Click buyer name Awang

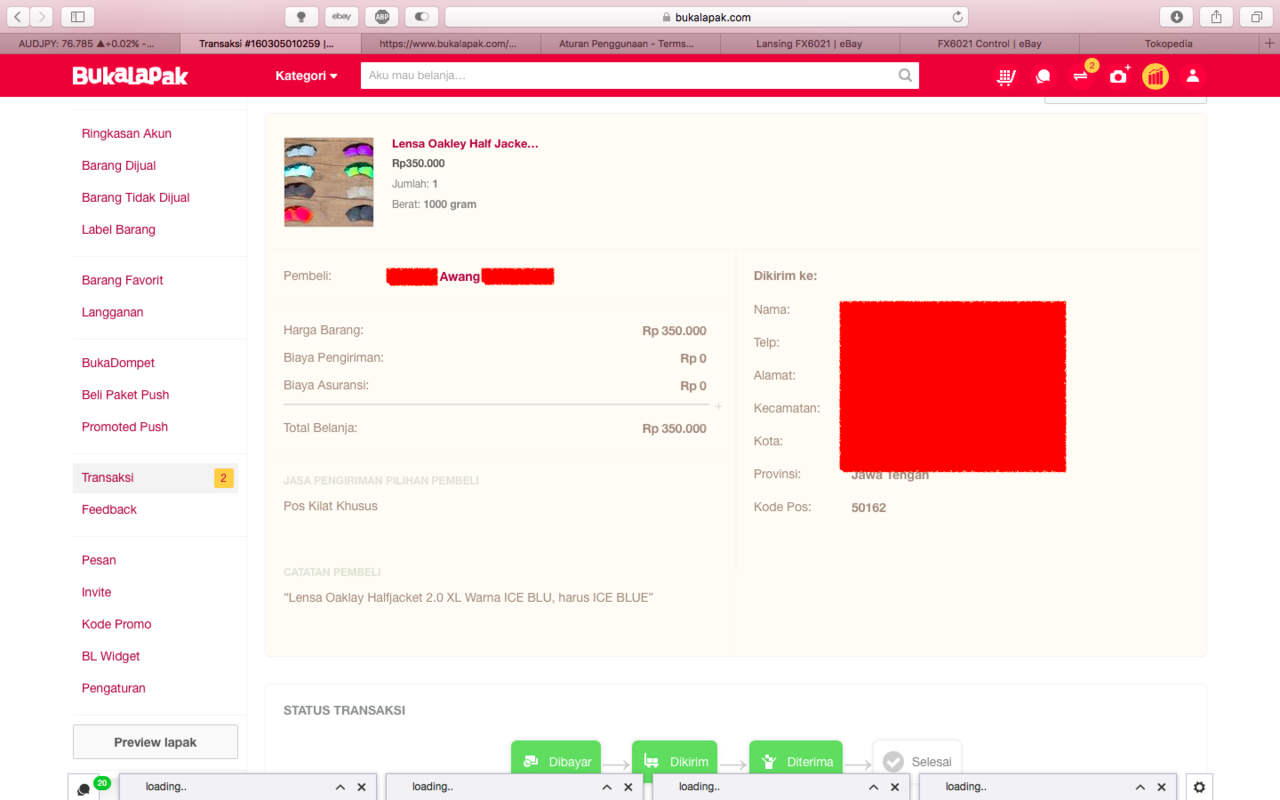460,277
